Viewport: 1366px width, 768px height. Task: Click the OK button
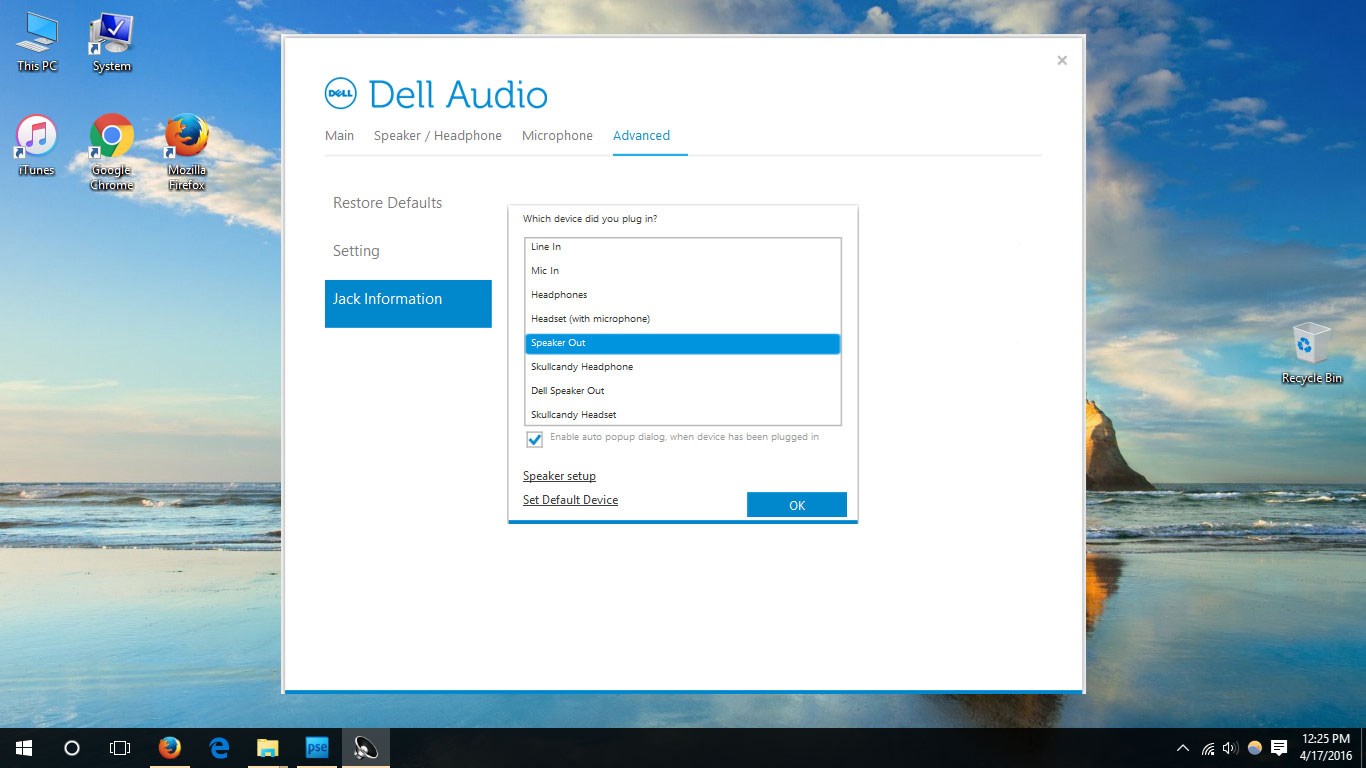click(797, 505)
